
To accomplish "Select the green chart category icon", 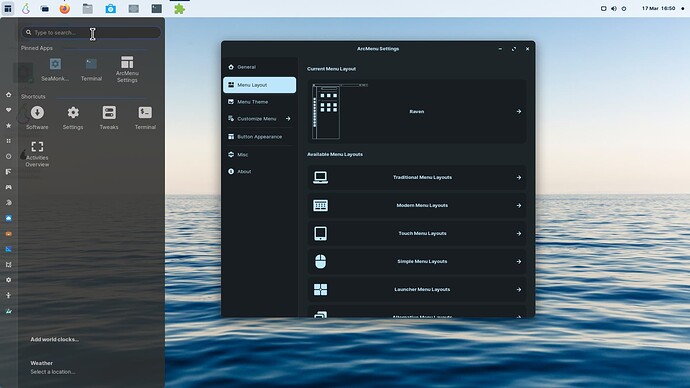I will tap(8, 311).
